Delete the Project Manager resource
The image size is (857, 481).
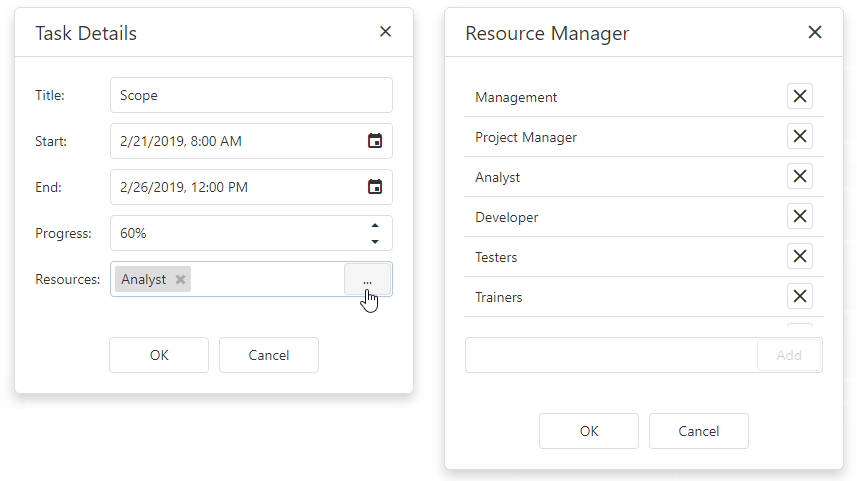(799, 137)
